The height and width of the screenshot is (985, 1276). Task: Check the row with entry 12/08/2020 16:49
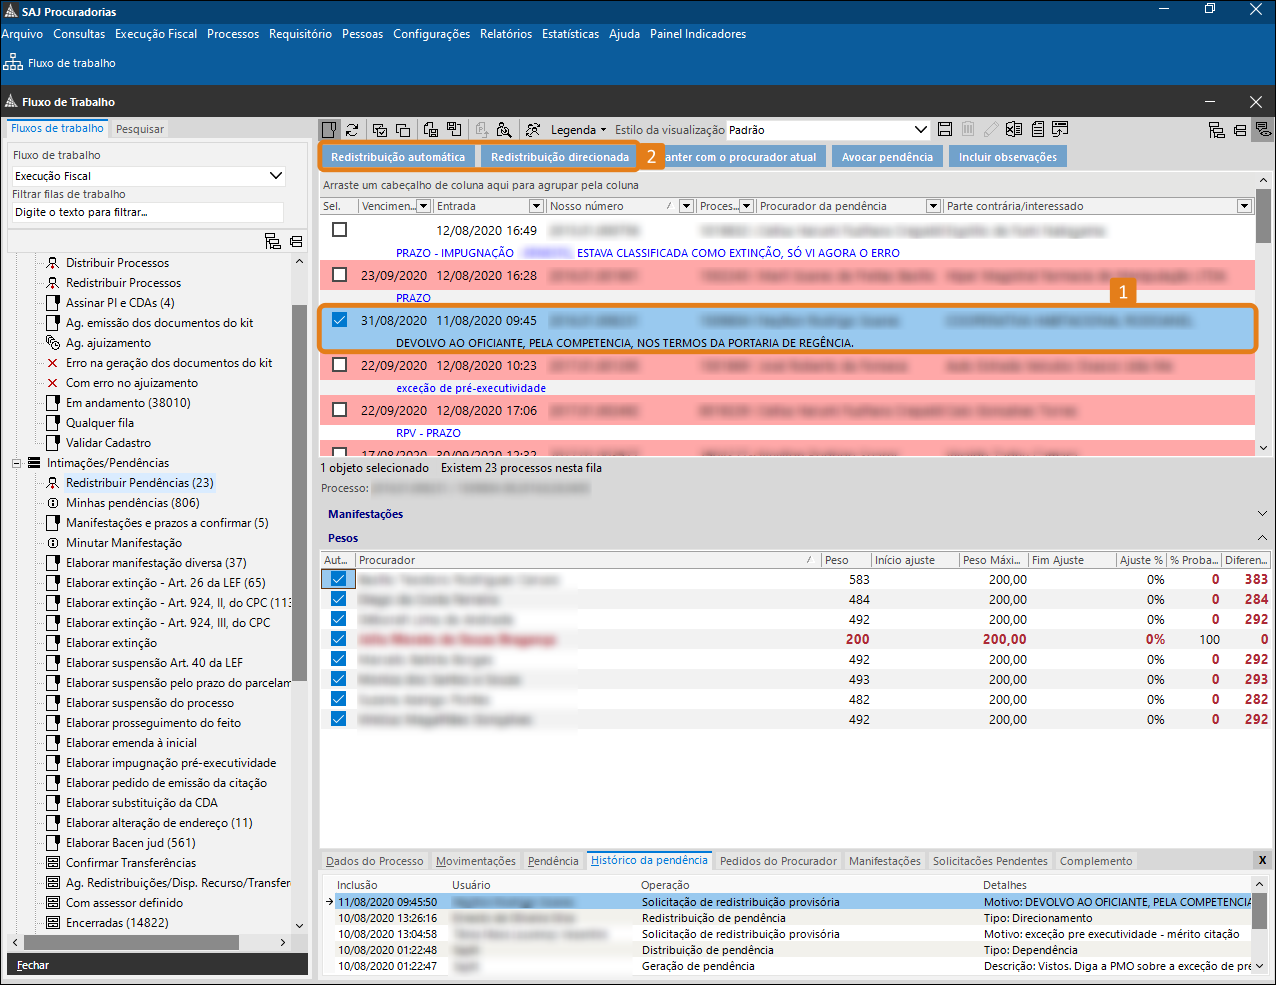[340, 230]
